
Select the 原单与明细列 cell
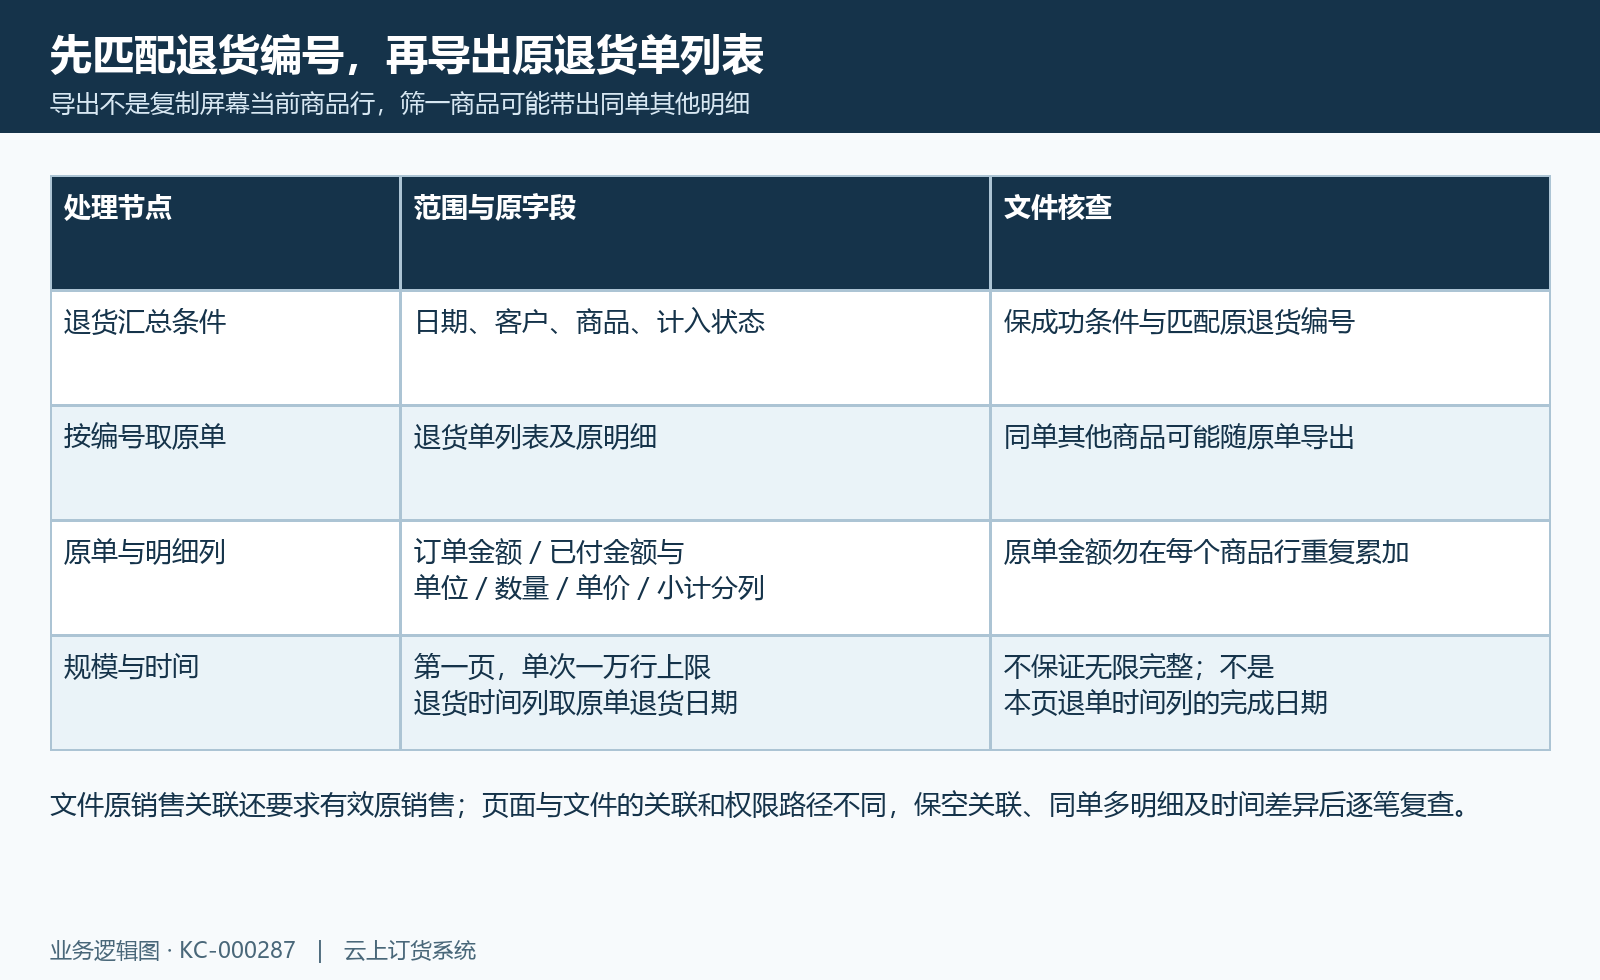click(x=225, y=578)
